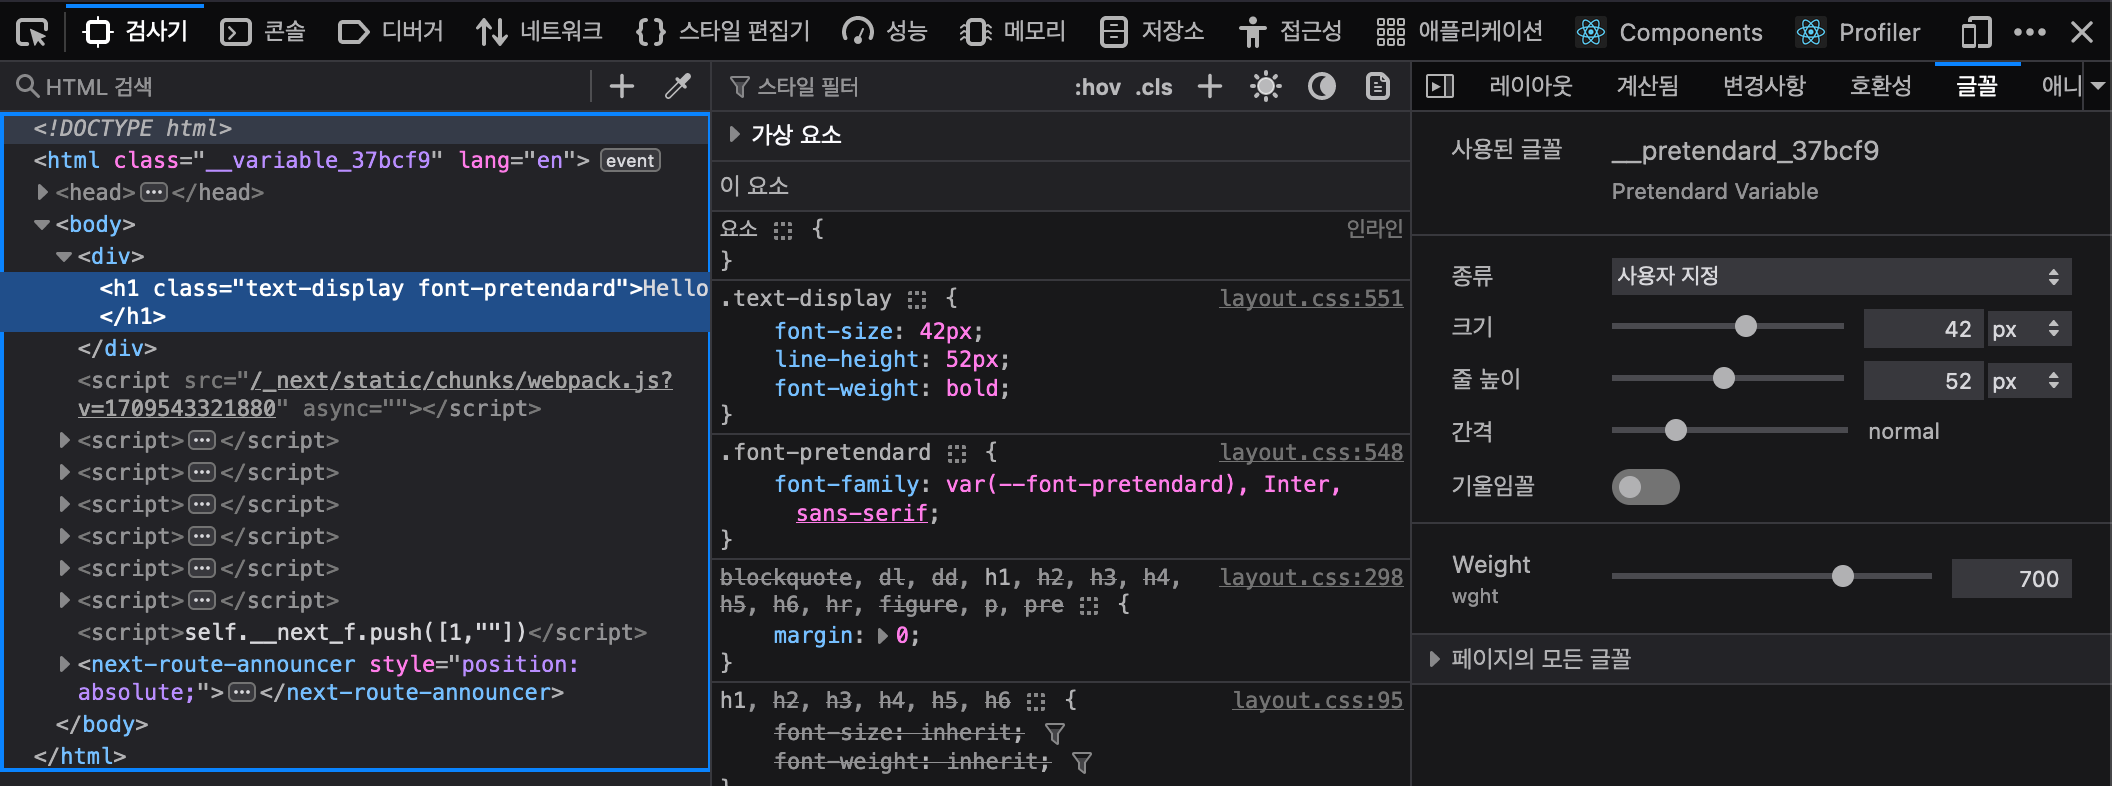Image resolution: width=2112 pixels, height=786 pixels.
Task: Collapse the body element node
Action: pyautogui.click(x=42, y=224)
